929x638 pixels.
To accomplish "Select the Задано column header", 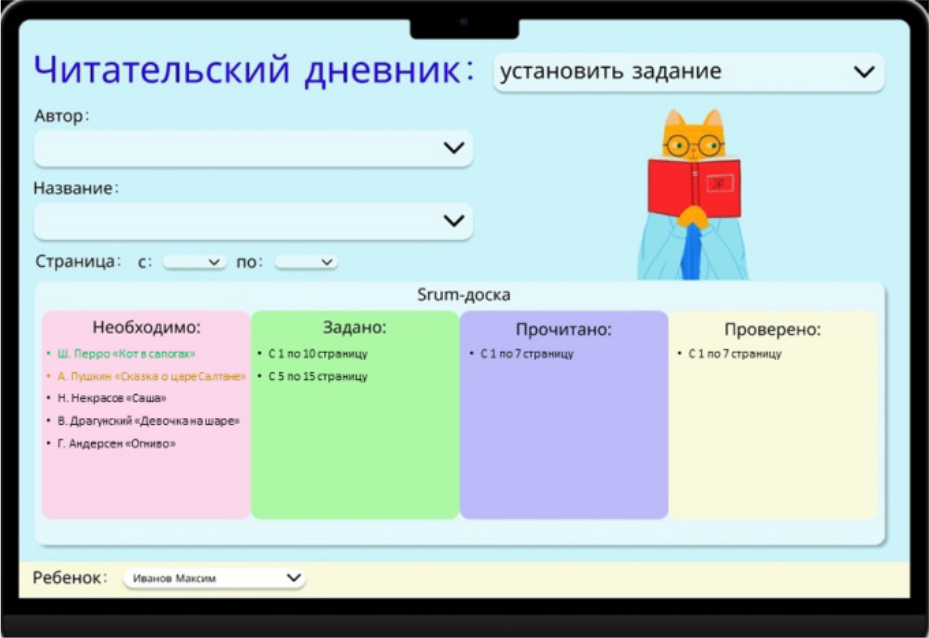I will pyautogui.click(x=354, y=327).
